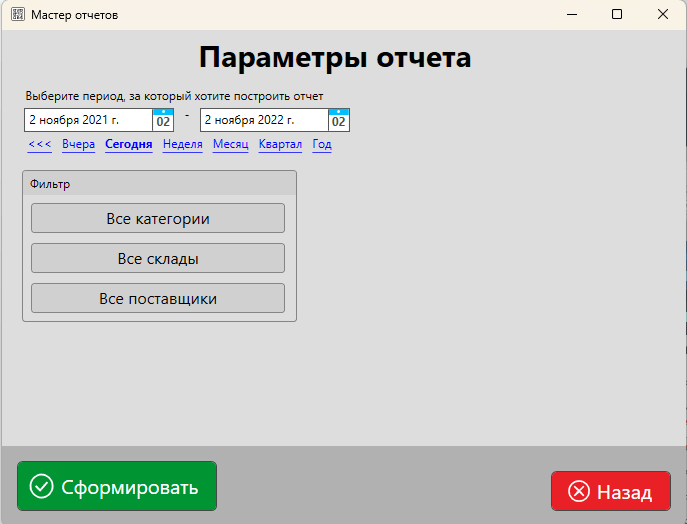
Task: Open the 'Все поставщики' filter selector
Action: coord(158,298)
